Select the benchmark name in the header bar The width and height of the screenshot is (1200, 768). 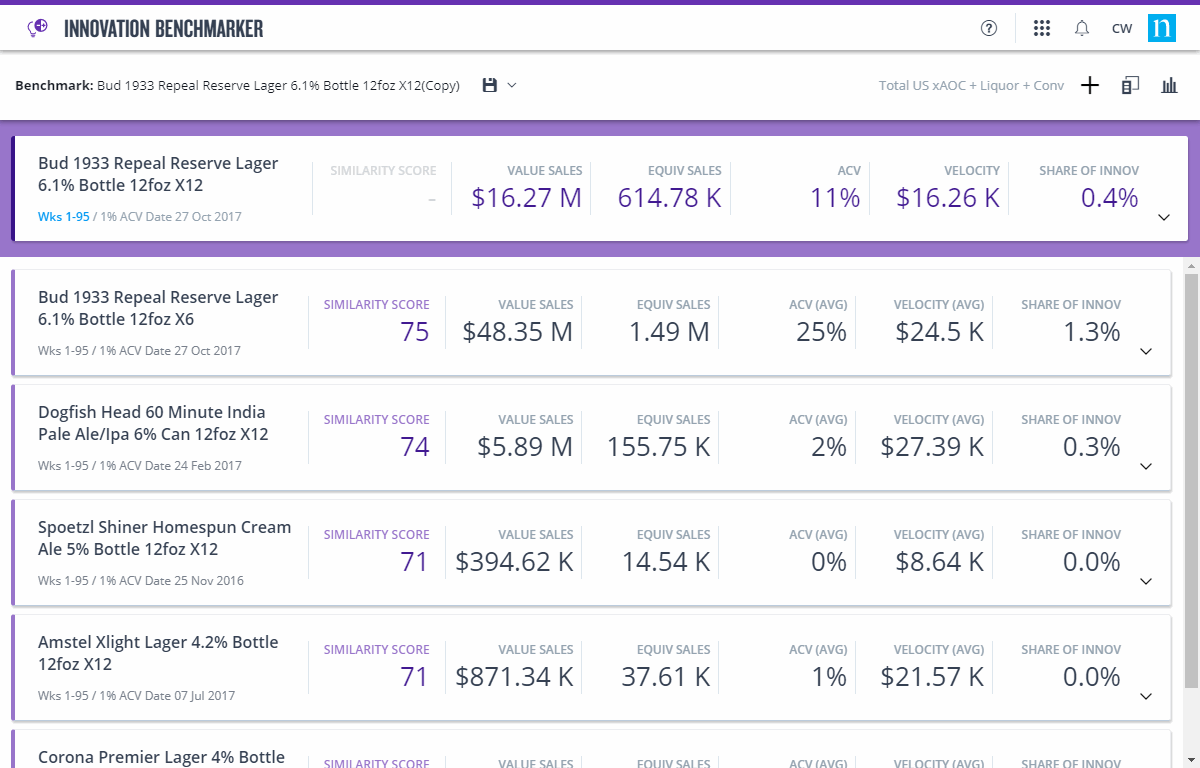click(278, 85)
